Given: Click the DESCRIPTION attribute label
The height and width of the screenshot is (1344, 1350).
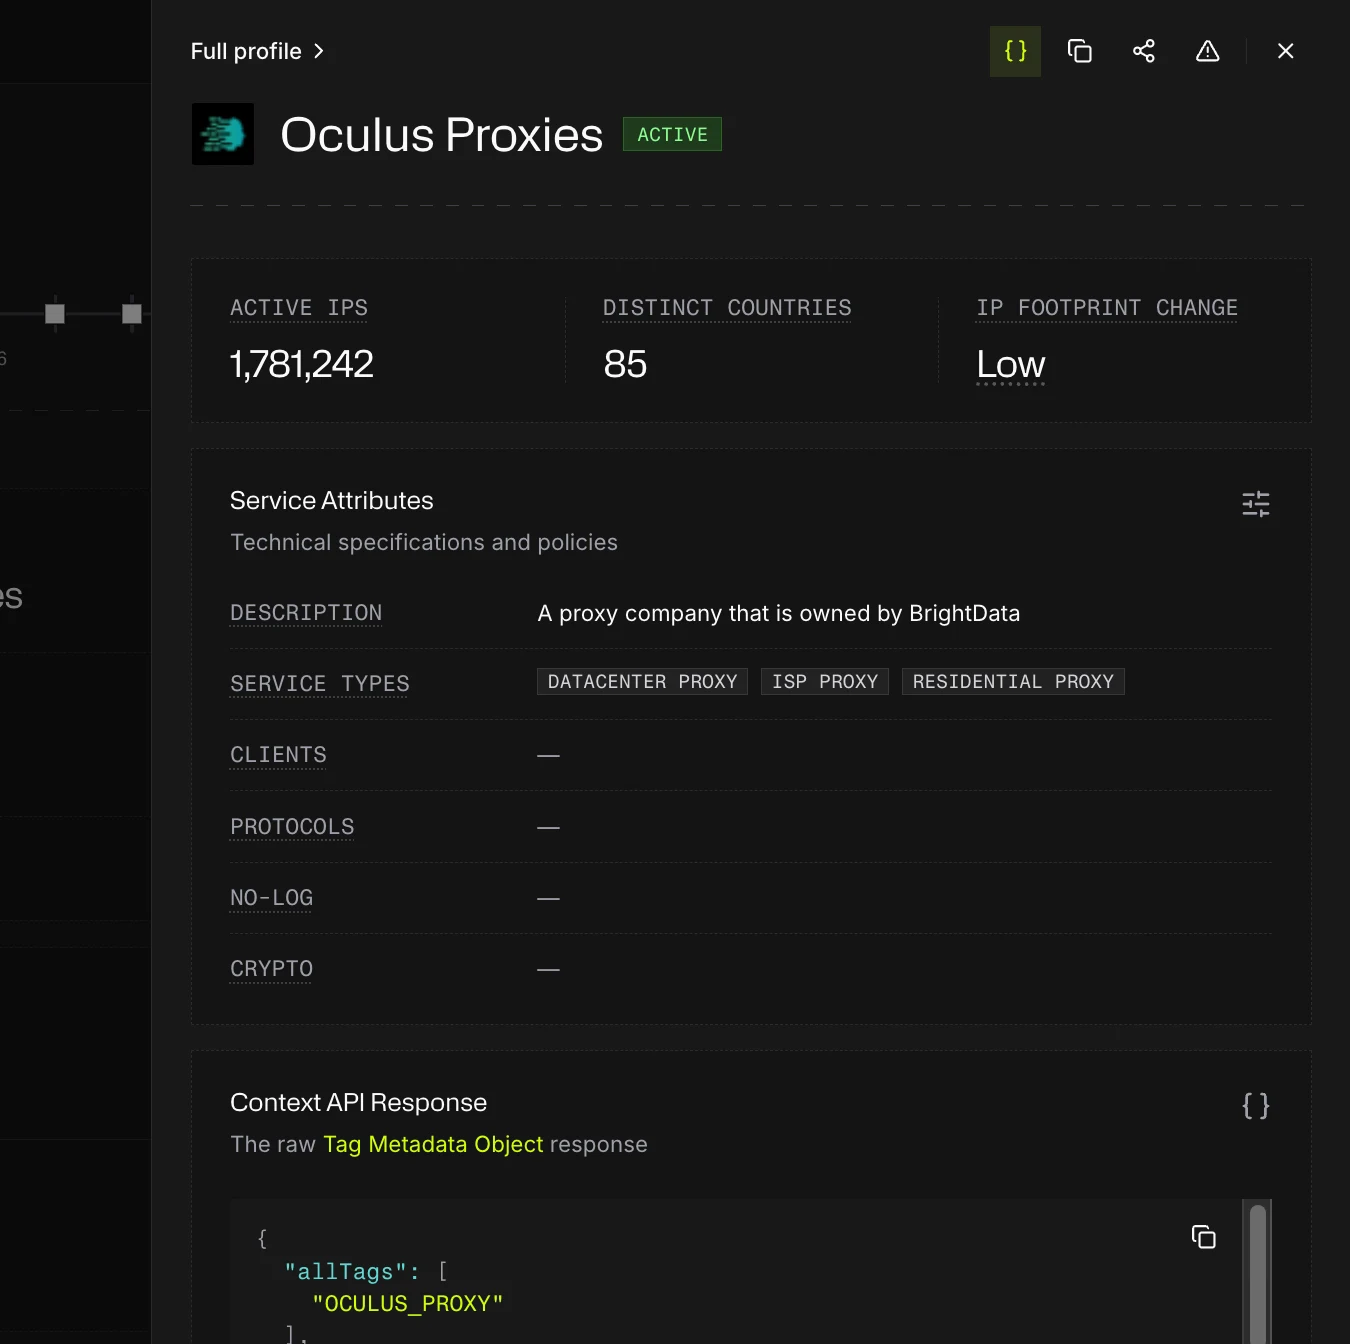Looking at the screenshot, I should [306, 613].
